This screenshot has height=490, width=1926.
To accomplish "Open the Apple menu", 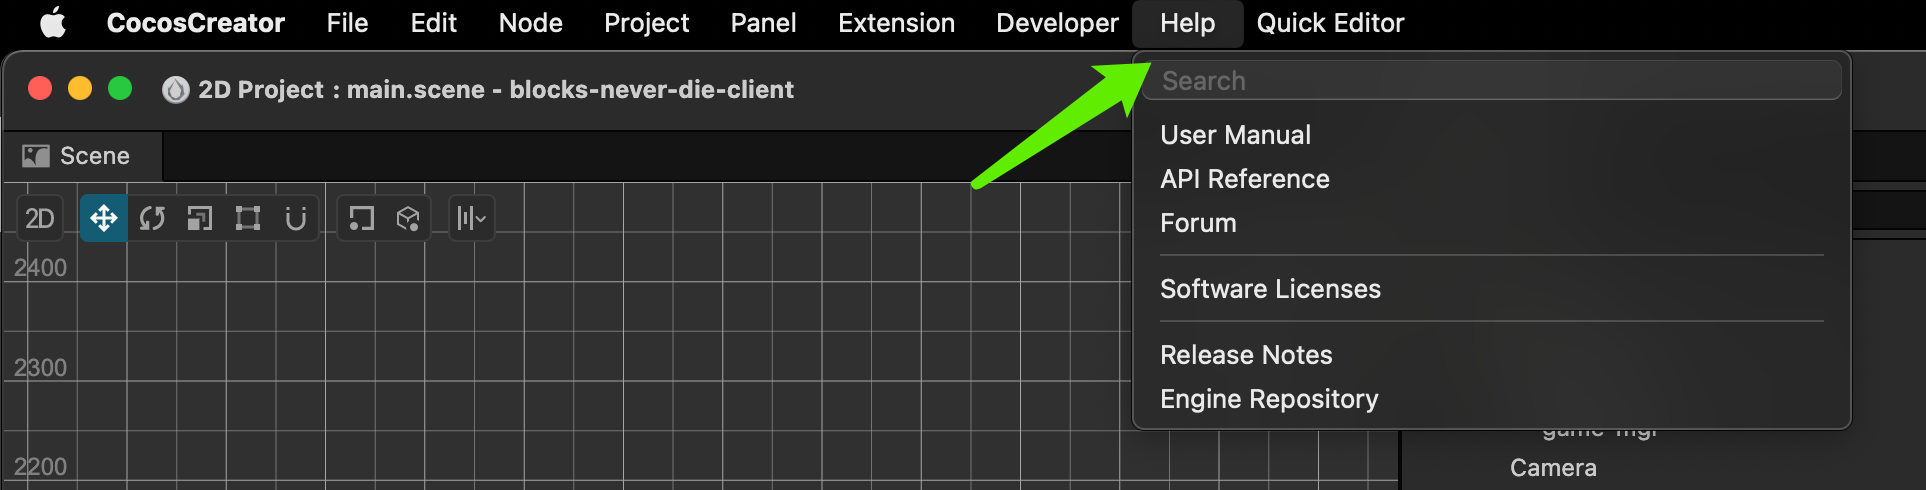I will pyautogui.click(x=53, y=23).
